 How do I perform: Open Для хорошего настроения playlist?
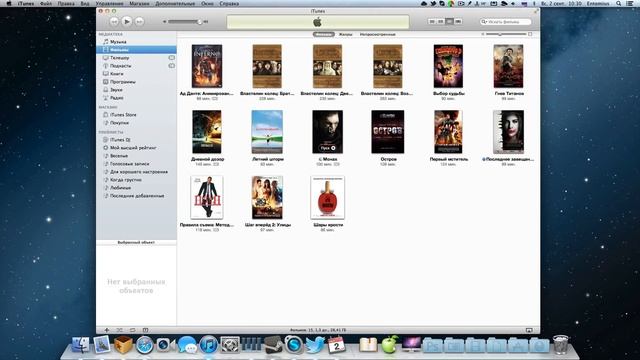click(x=139, y=172)
